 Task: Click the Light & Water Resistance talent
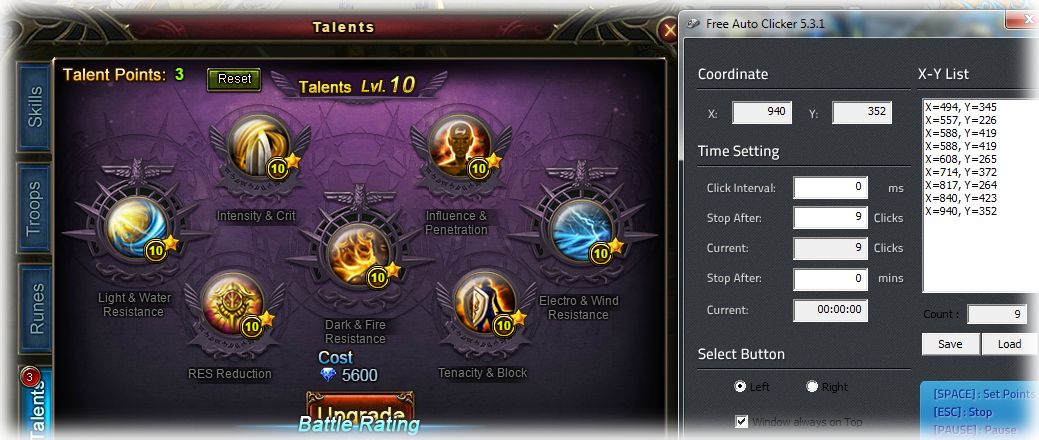pyautogui.click(x=137, y=227)
